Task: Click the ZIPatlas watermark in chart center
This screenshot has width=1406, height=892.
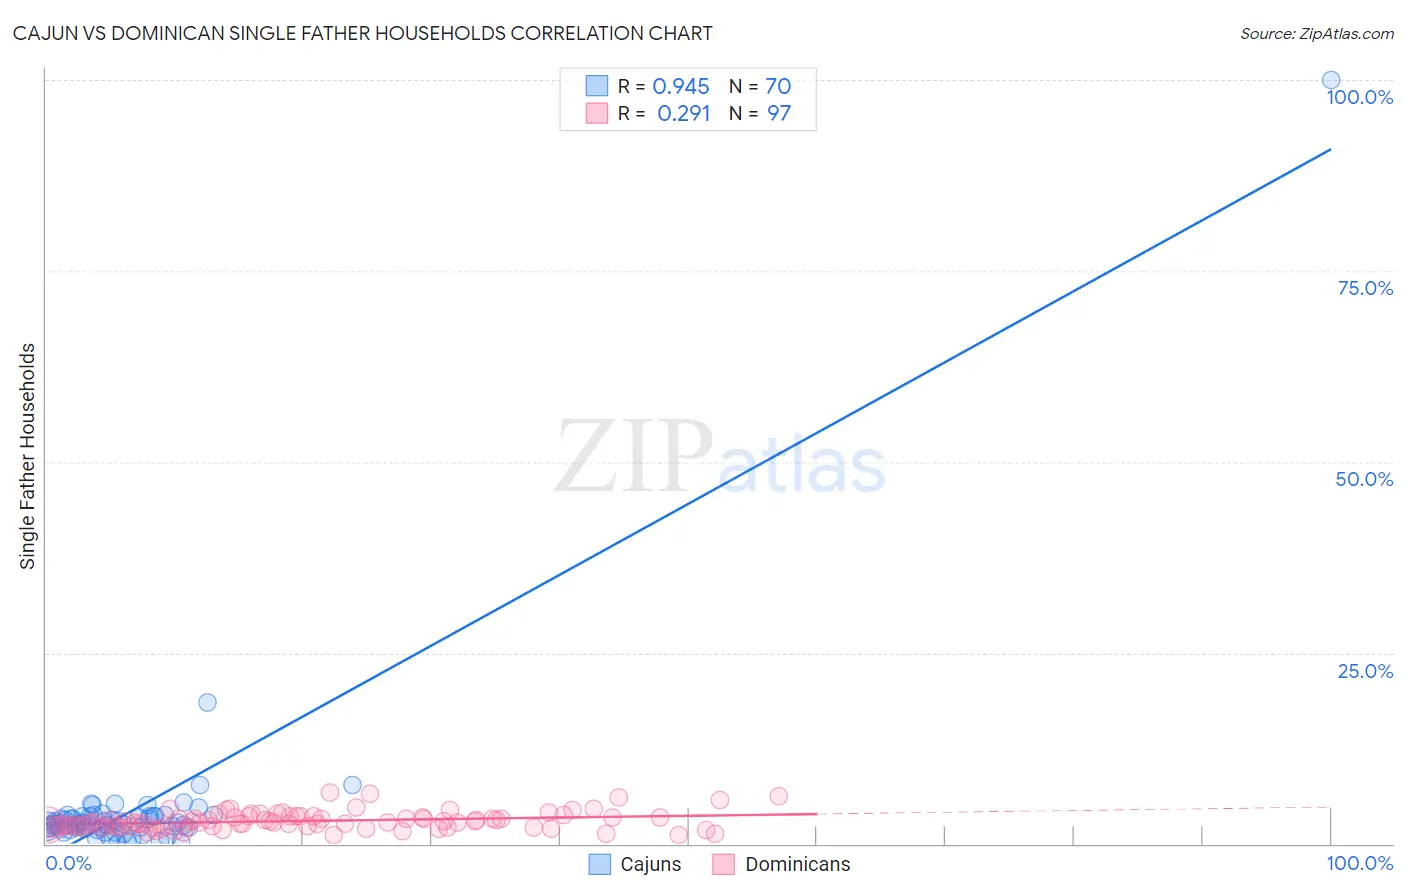Action: pyautogui.click(x=720, y=457)
